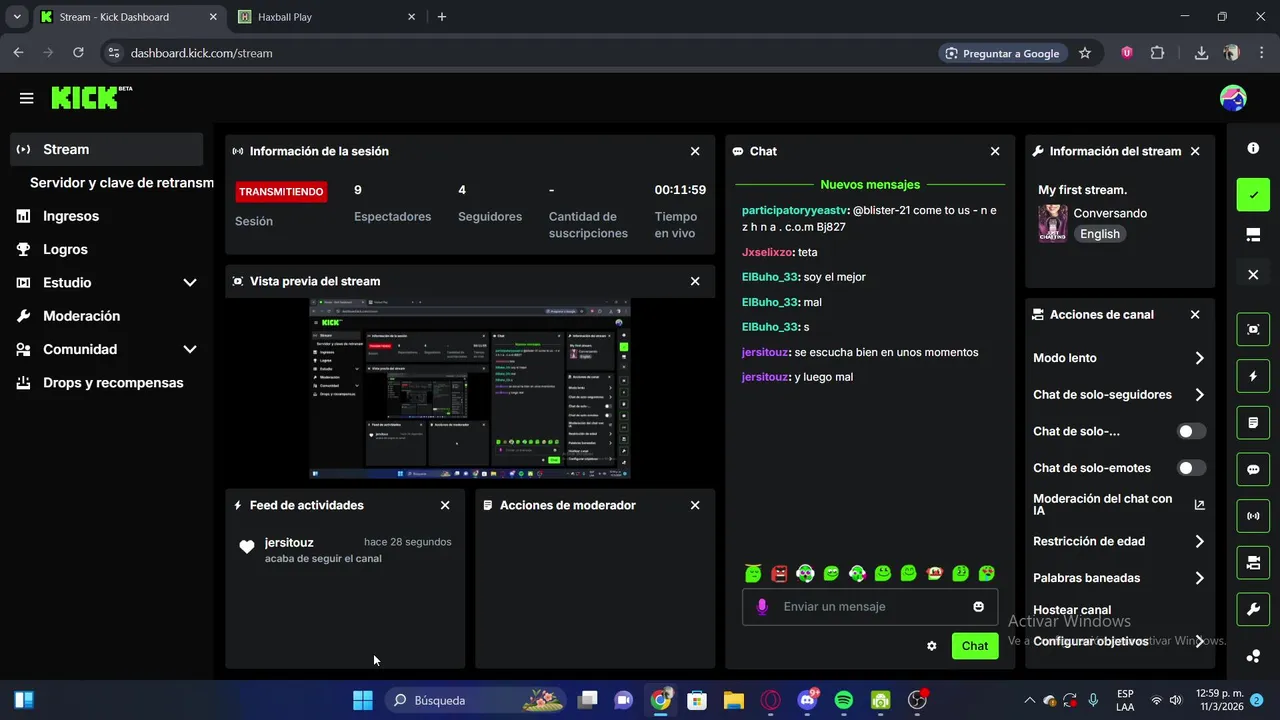The image size is (1280, 720).
Task: Close the Chat panel
Action: (995, 151)
